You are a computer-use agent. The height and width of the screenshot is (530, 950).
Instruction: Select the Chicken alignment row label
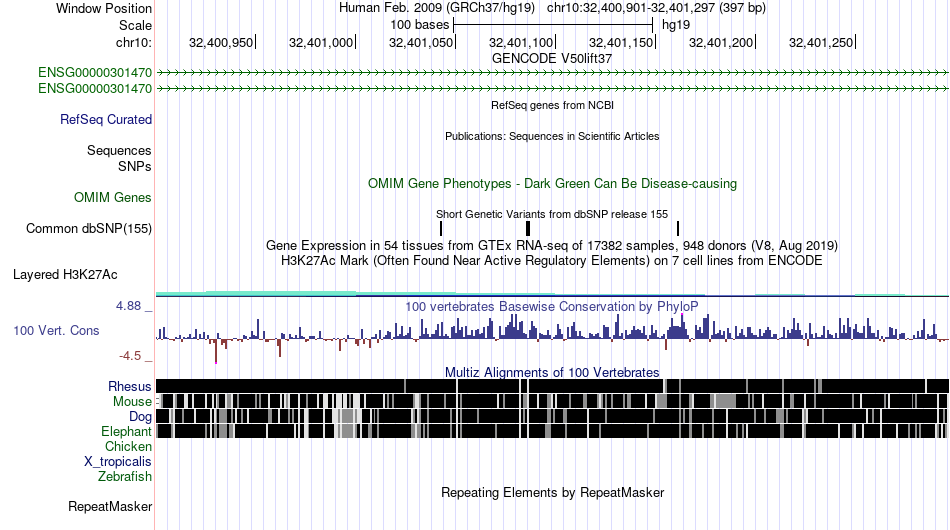128,446
